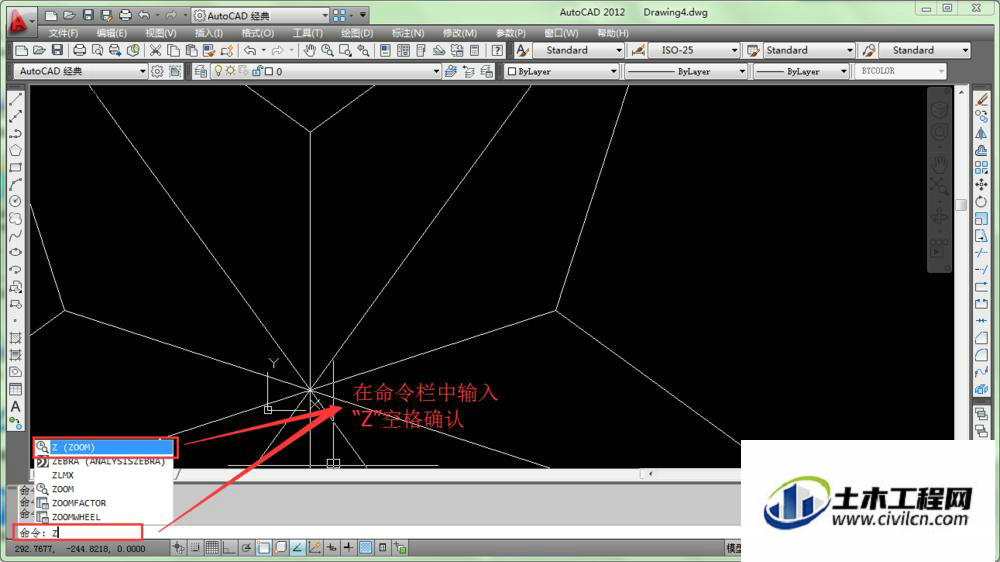
Task: Open the 修改(M) menu
Action: (x=460, y=33)
